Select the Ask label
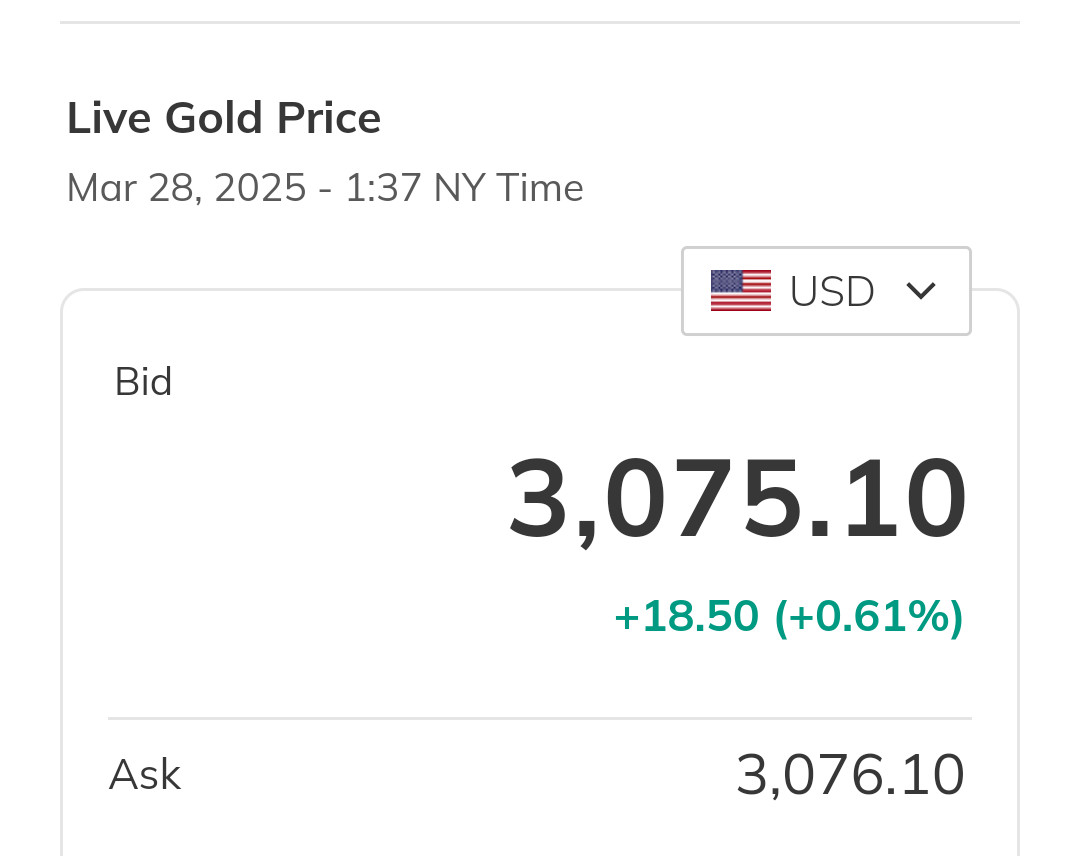1080x856 pixels. pyautogui.click(x=145, y=775)
